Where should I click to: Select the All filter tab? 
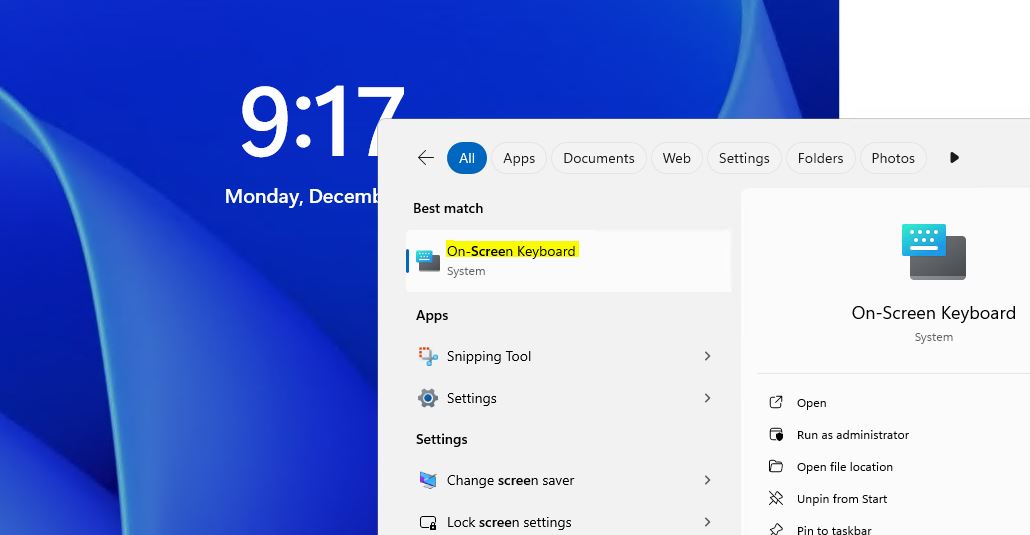466,158
